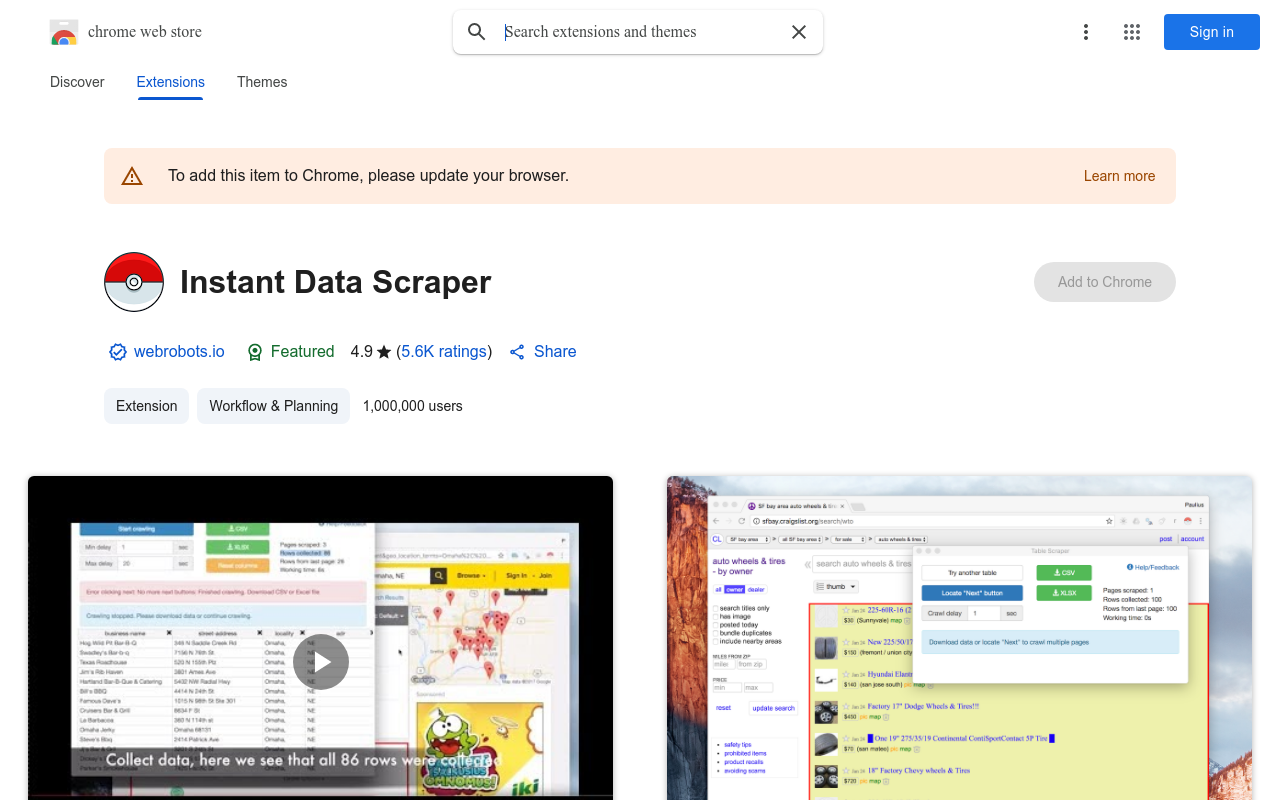This screenshot has height=800, width=1280.
Task: Open the Workflow & Planning category chip
Action: [x=274, y=406]
